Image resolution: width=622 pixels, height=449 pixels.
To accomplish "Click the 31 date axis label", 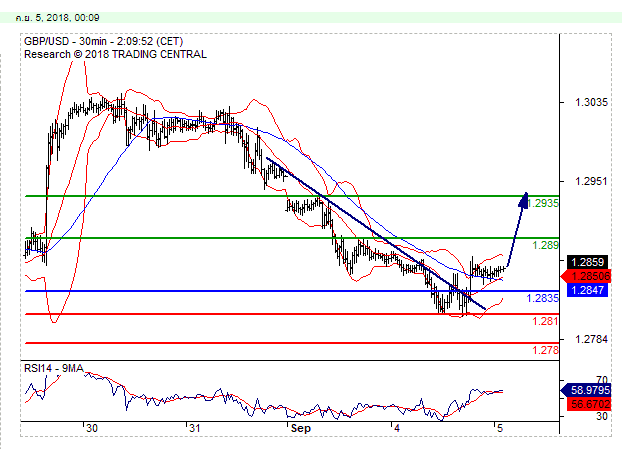I will tap(194, 428).
